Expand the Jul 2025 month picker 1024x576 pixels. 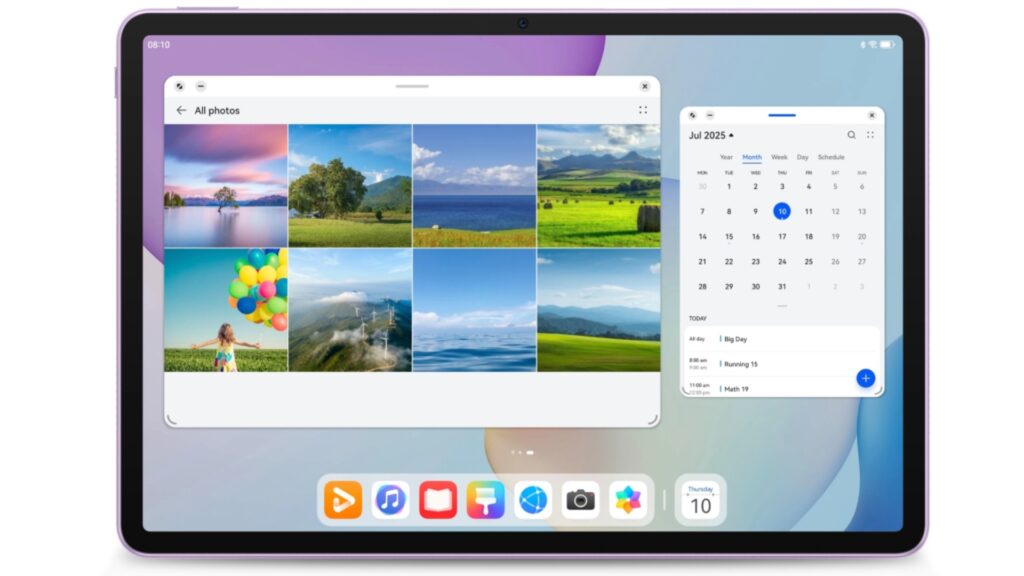pyautogui.click(x=710, y=135)
